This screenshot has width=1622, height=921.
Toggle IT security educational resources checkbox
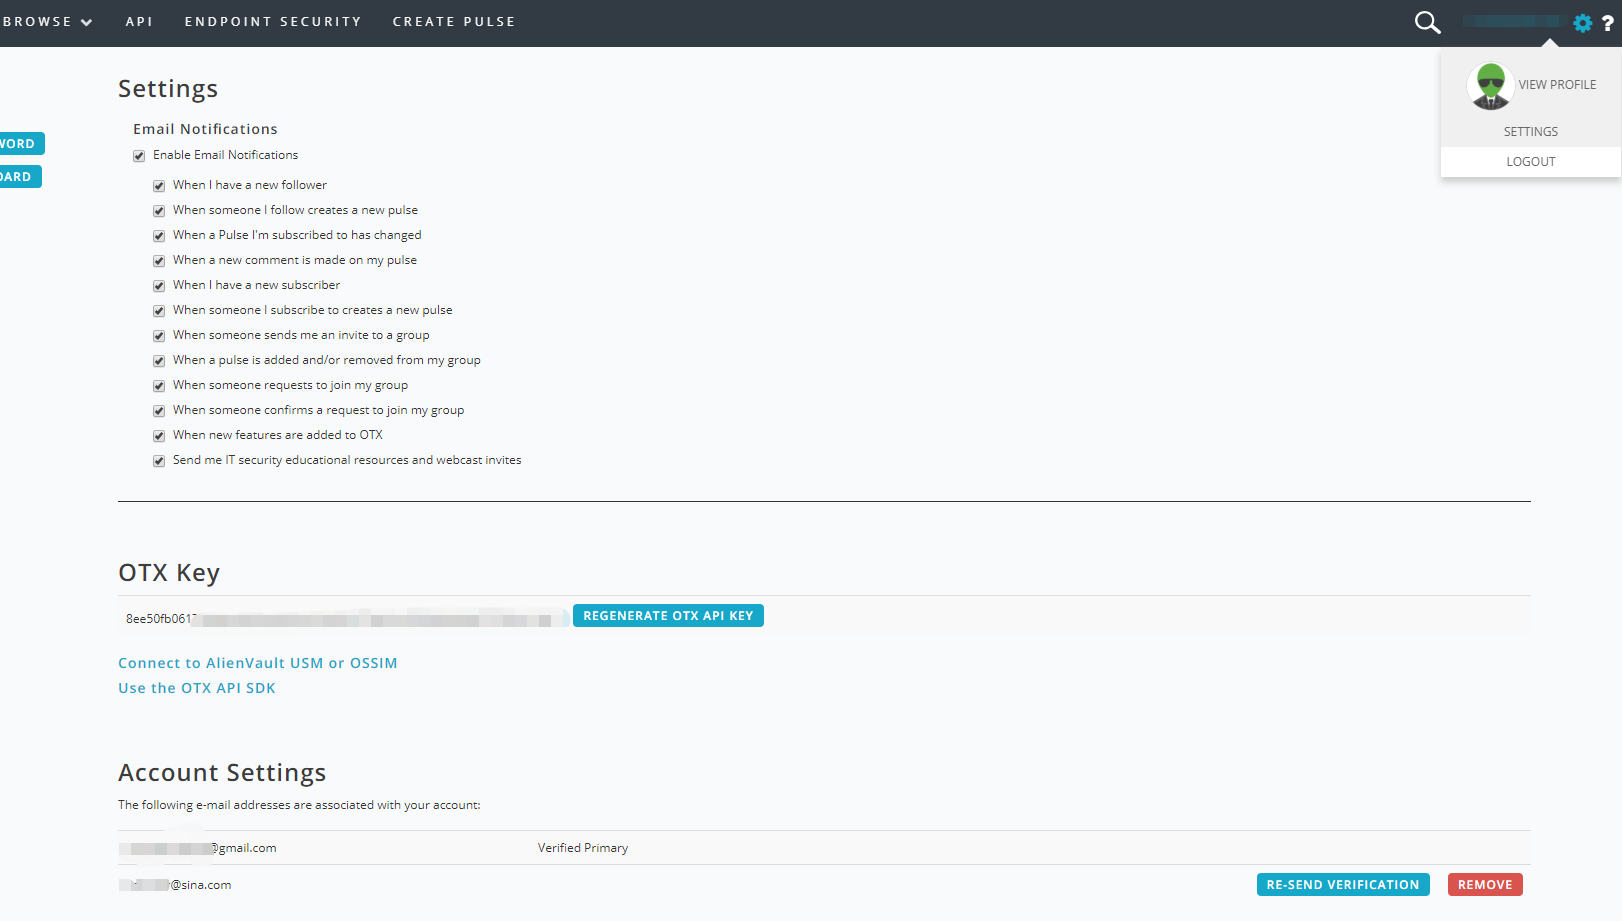click(159, 461)
